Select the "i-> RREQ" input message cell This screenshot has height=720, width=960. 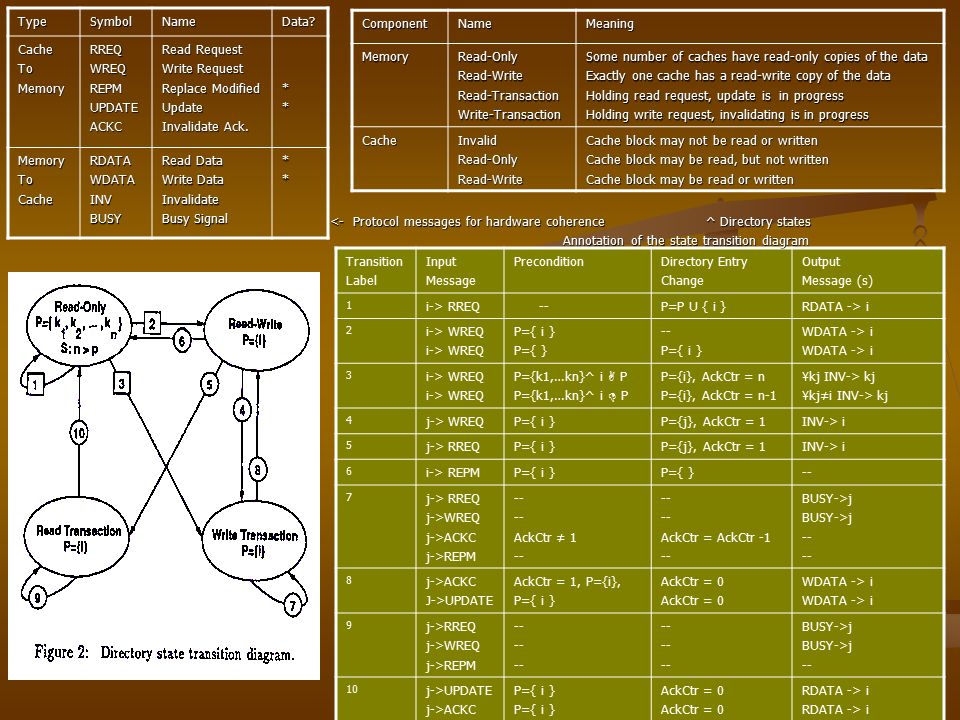point(452,307)
